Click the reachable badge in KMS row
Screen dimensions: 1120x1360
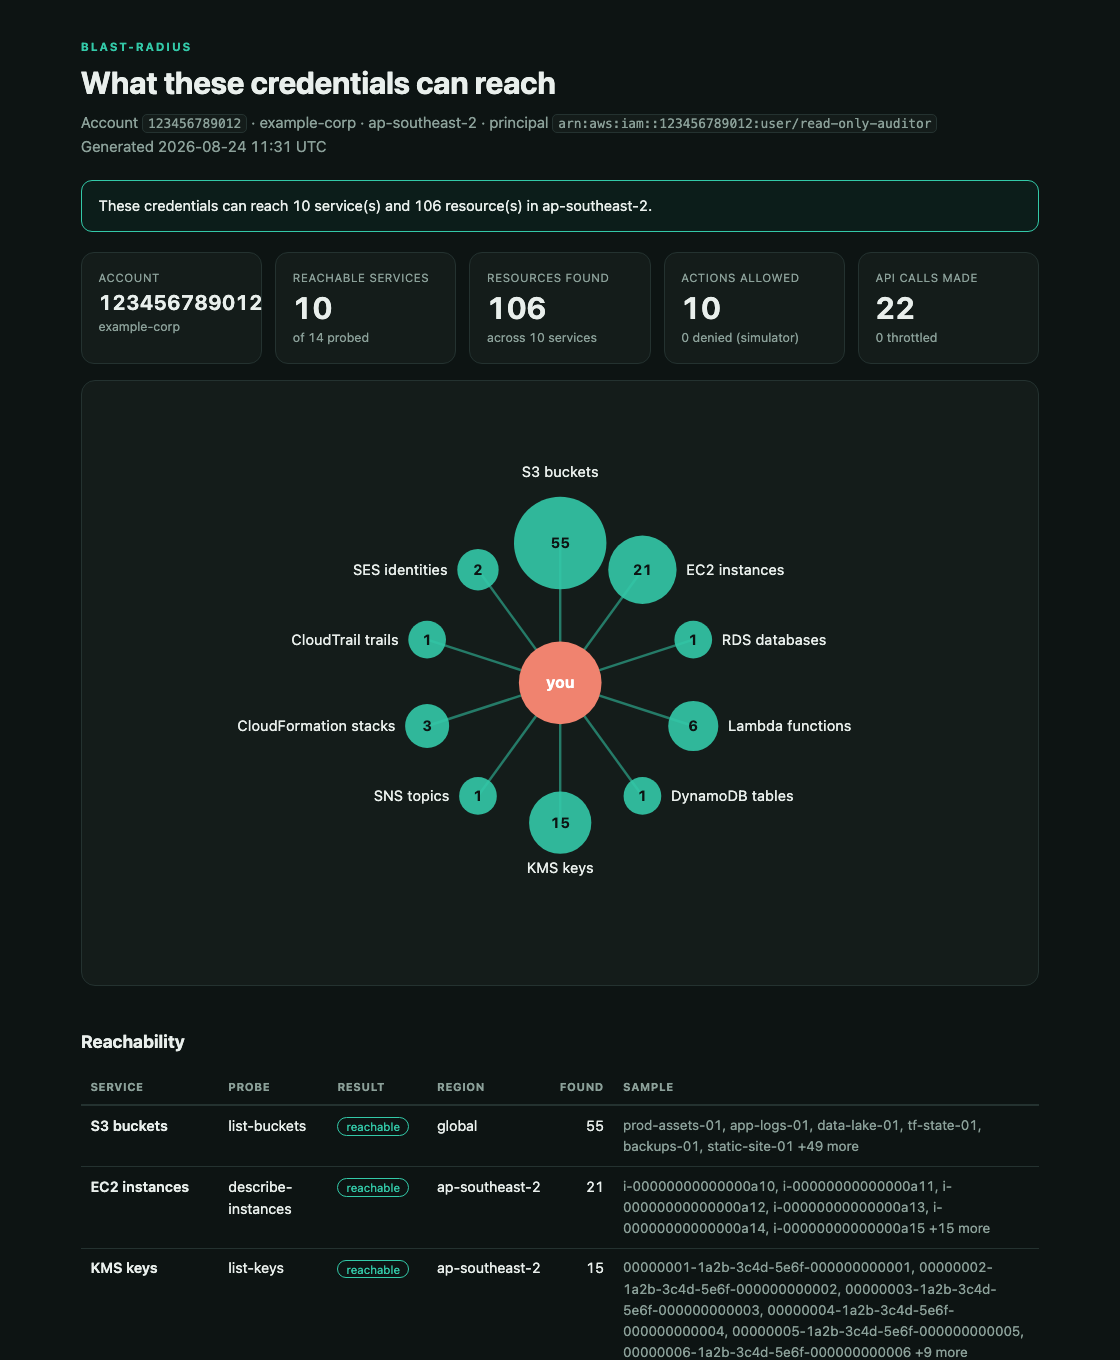tap(373, 1269)
